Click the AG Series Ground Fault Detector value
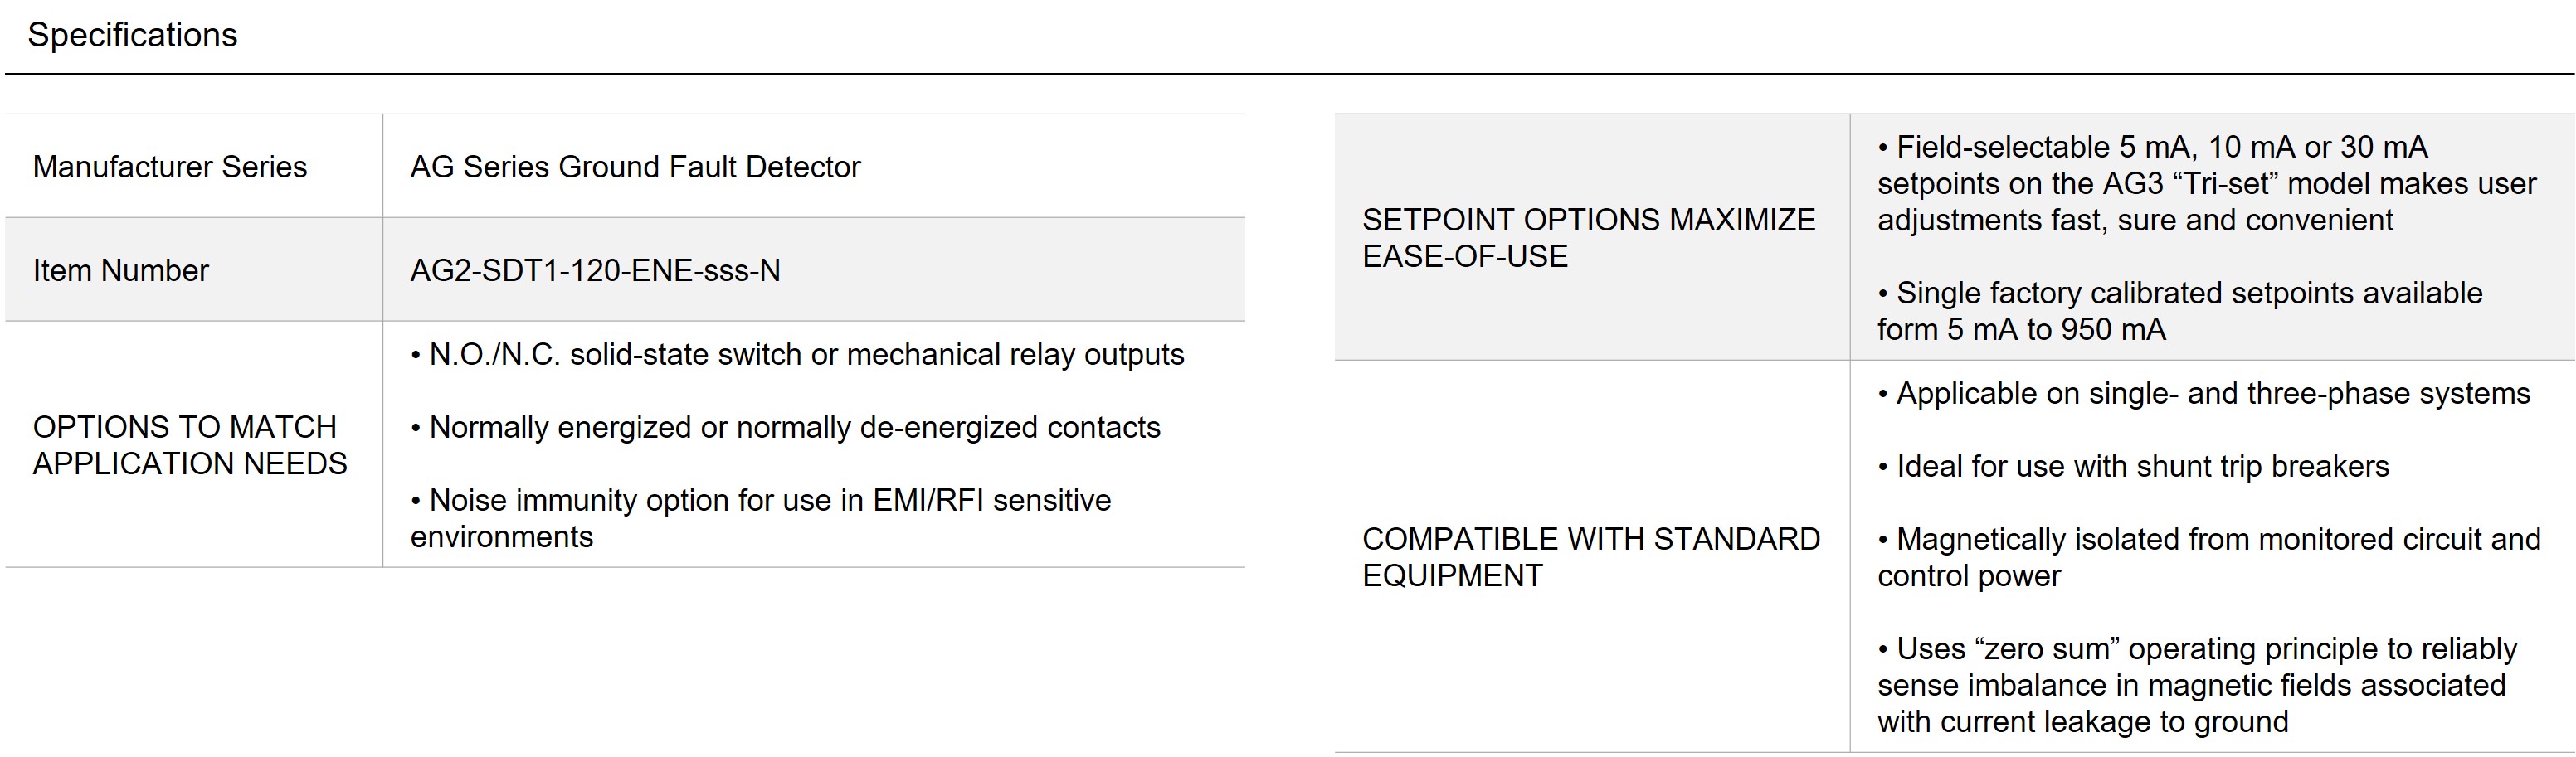The width and height of the screenshot is (2576, 757). click(x=635, y=167)
